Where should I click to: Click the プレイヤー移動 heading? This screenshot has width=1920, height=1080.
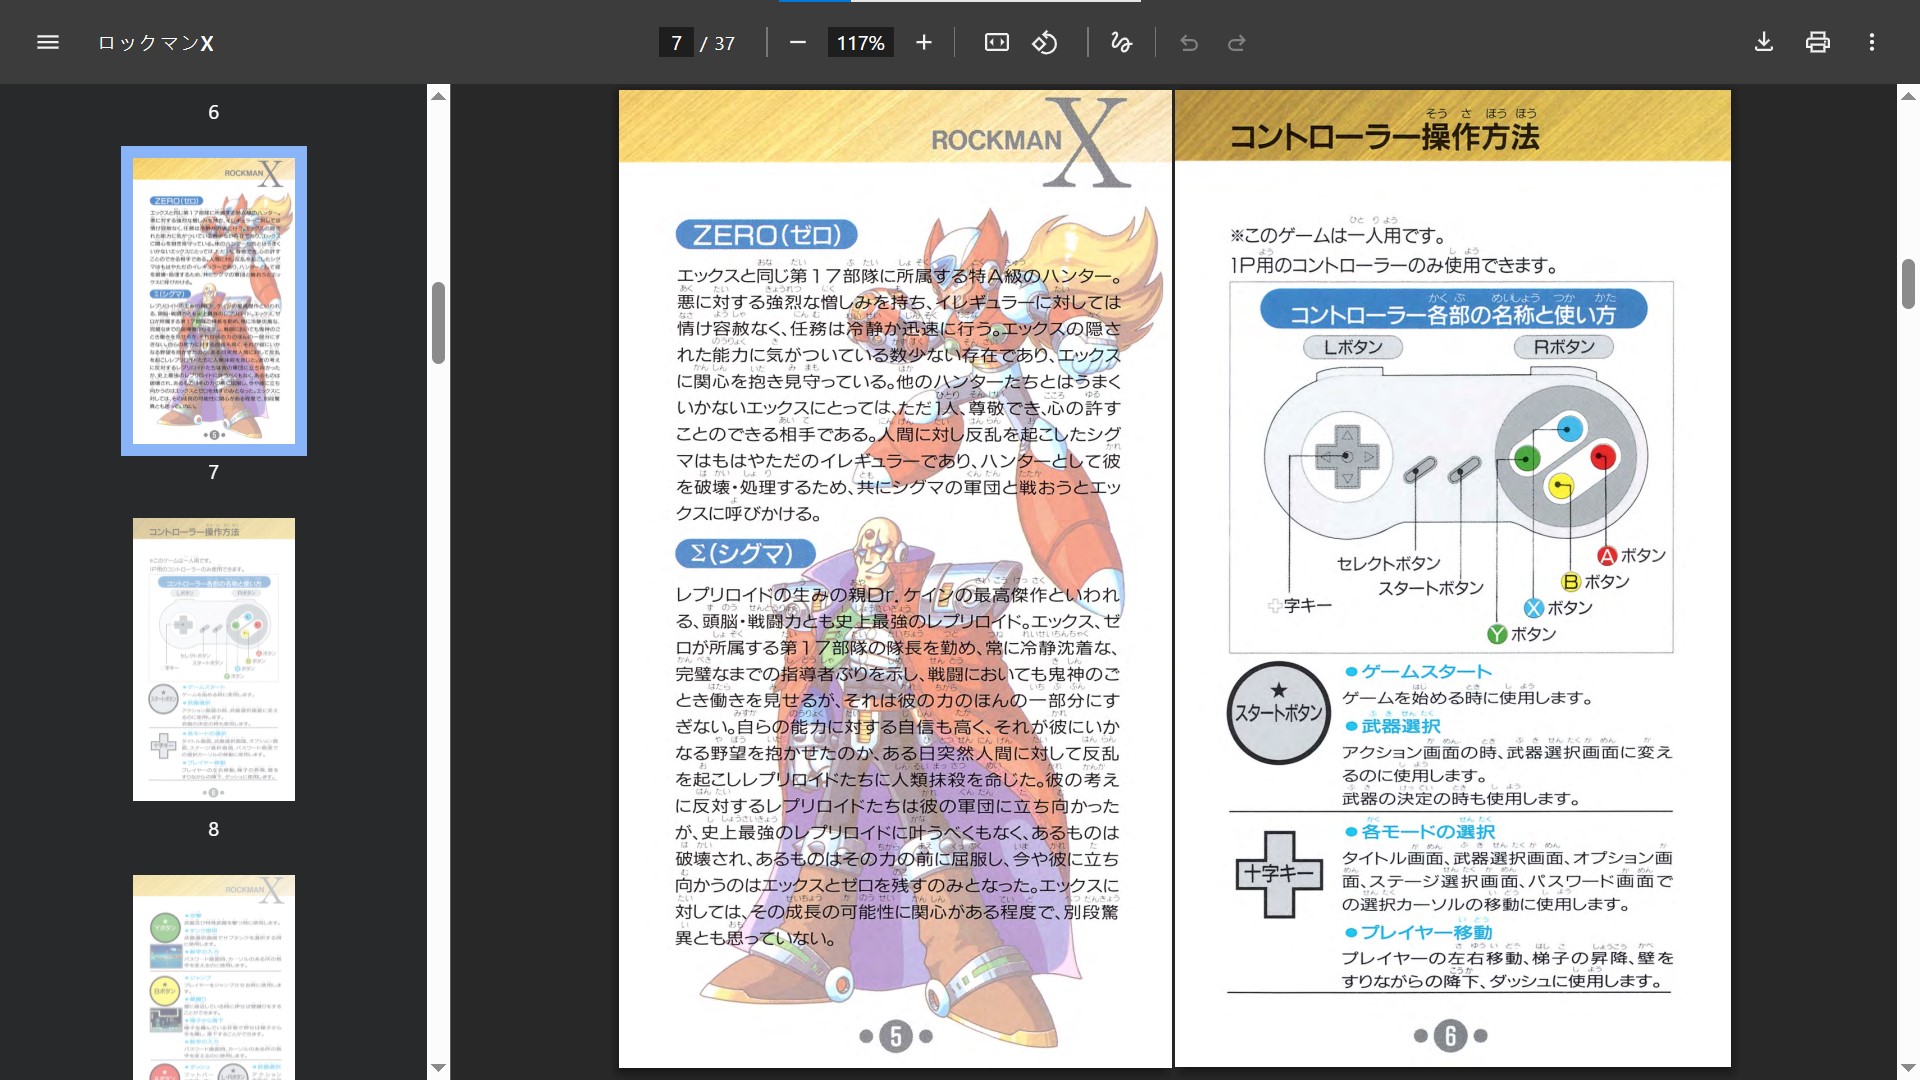point(1418,932)
